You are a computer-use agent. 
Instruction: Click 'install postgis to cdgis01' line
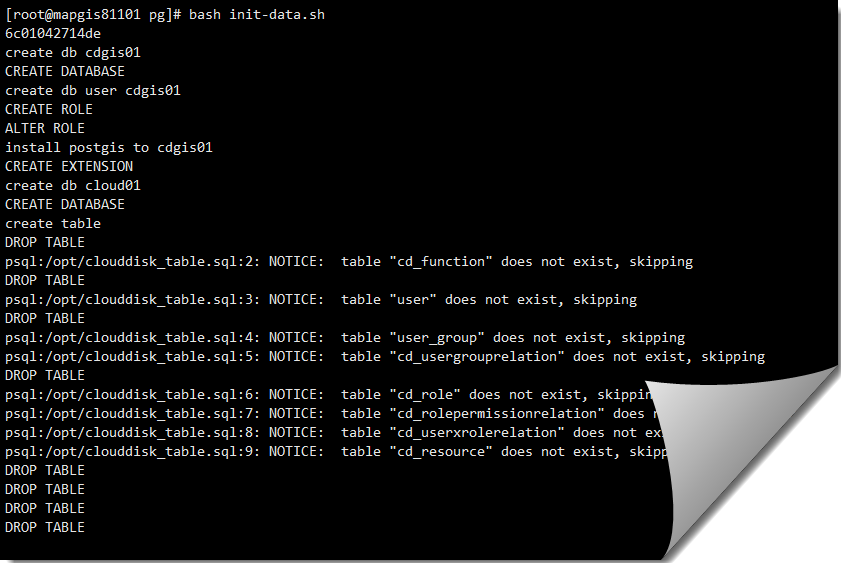click(x=109, y=147)
